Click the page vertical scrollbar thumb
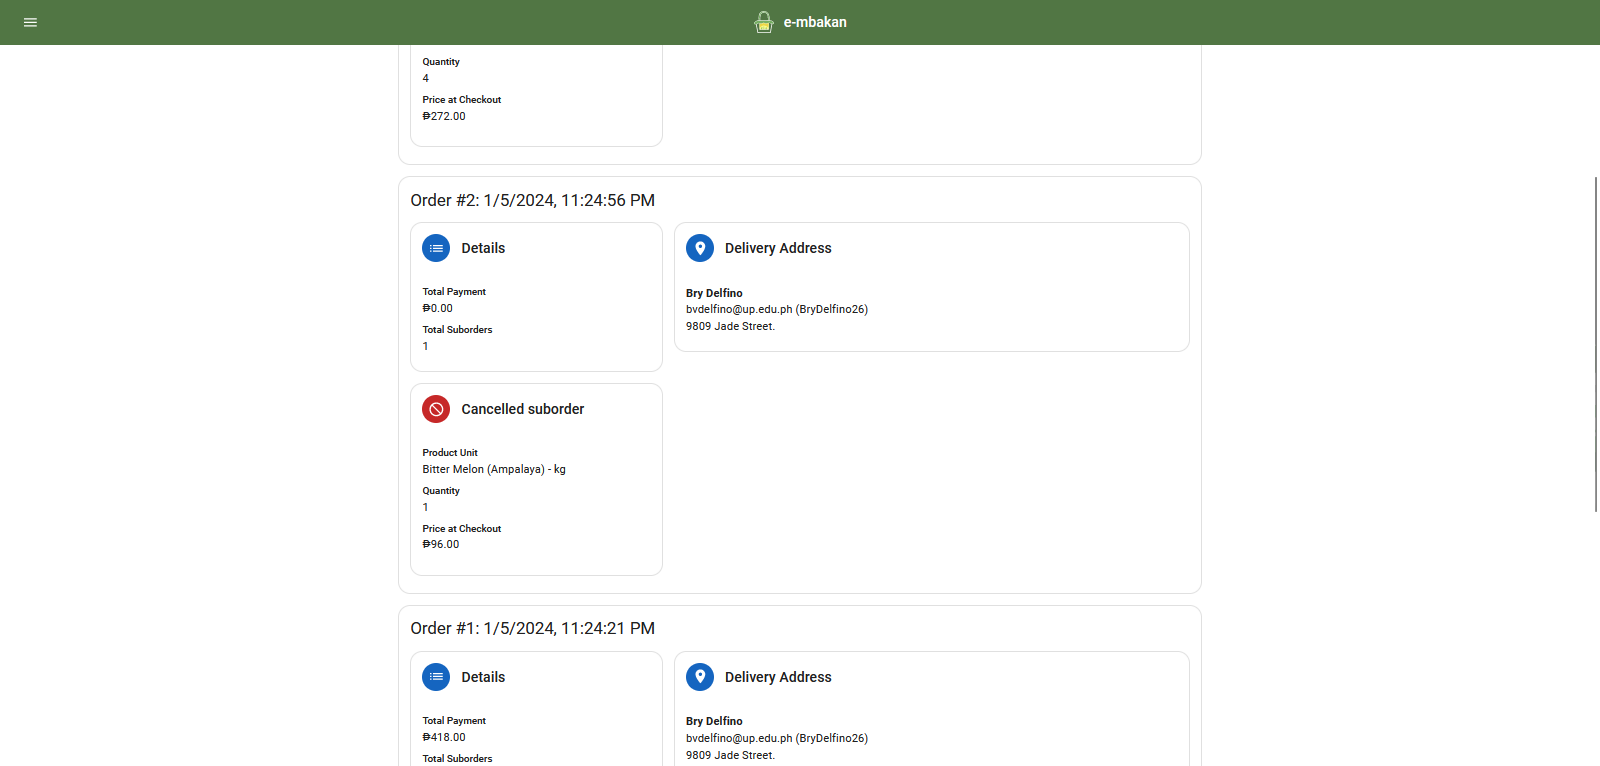The width and height of the screenshot is (1600, 766). 1595,344
